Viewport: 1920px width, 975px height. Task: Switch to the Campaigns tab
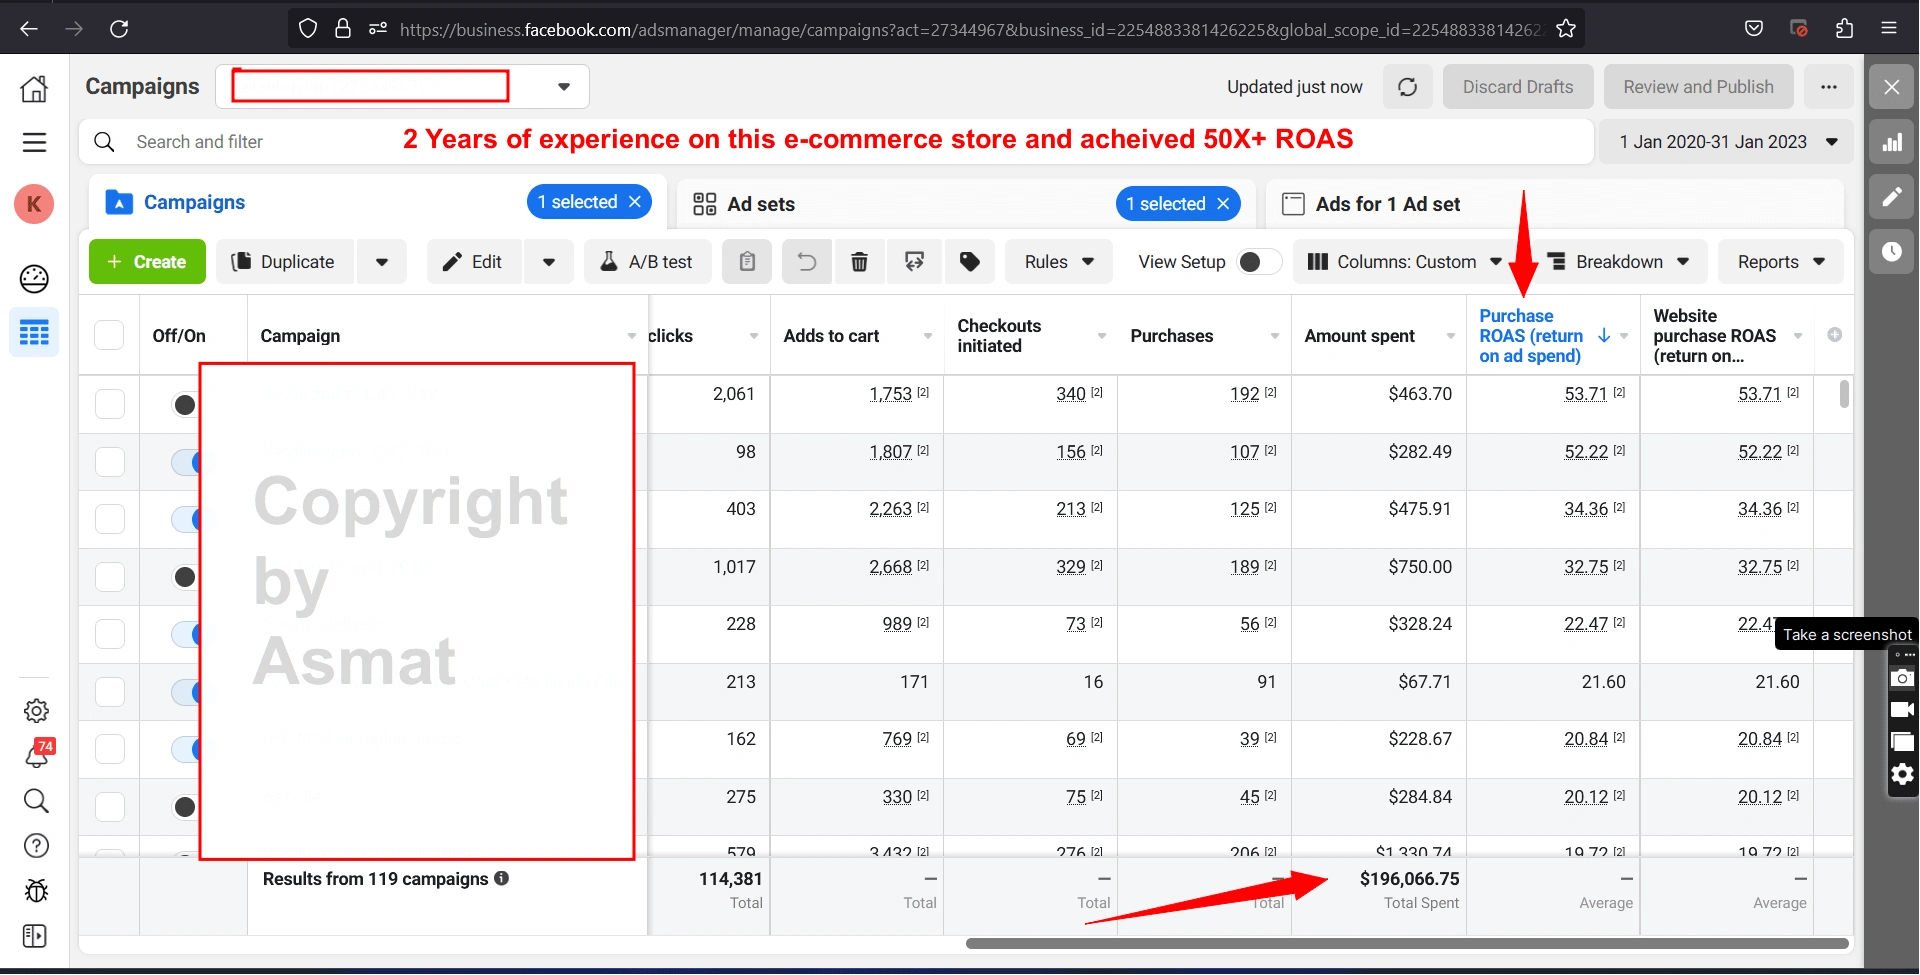pyautogui.click(x=194, y=203)
